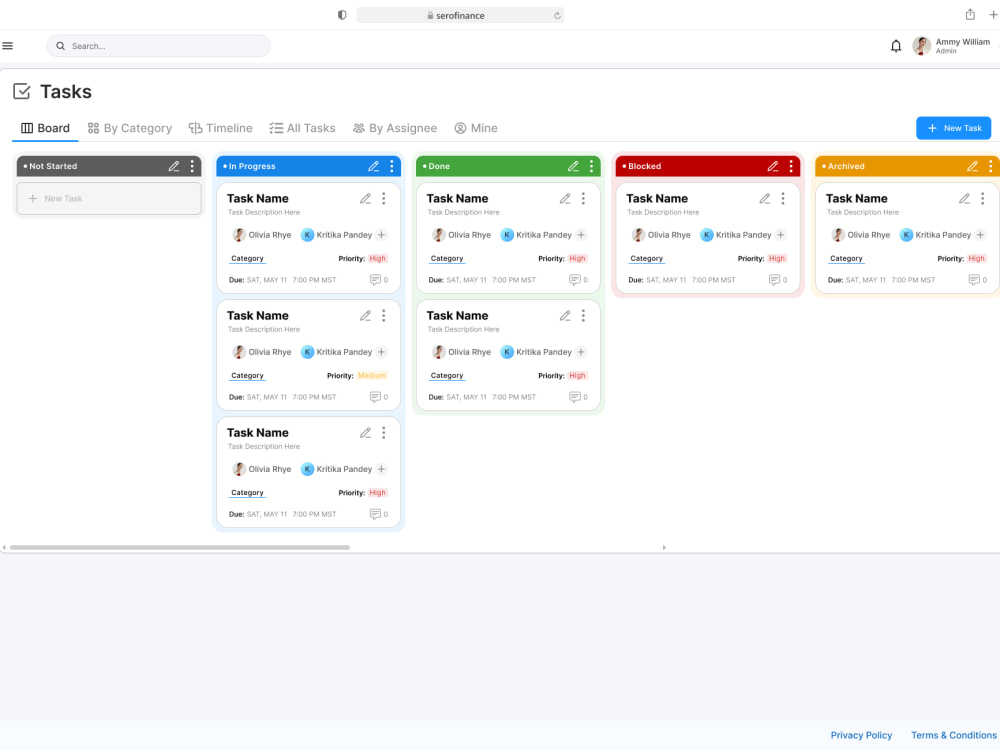The height and width of the screenshot is (750, 1000).
Task: Reload page via address bar refresh icon
Action: 557,15
